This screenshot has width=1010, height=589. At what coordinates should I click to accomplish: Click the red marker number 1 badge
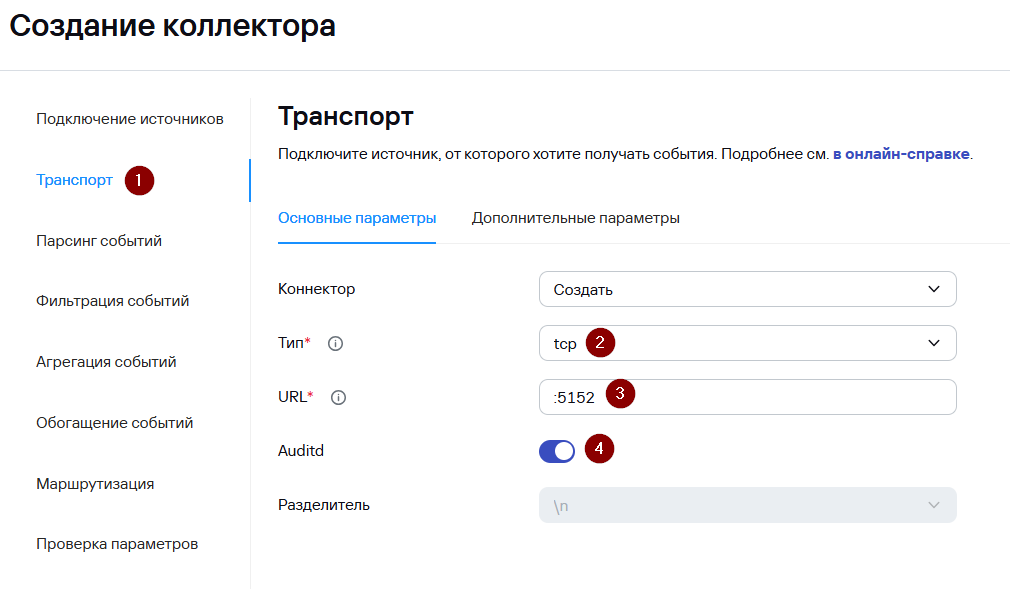138,181
